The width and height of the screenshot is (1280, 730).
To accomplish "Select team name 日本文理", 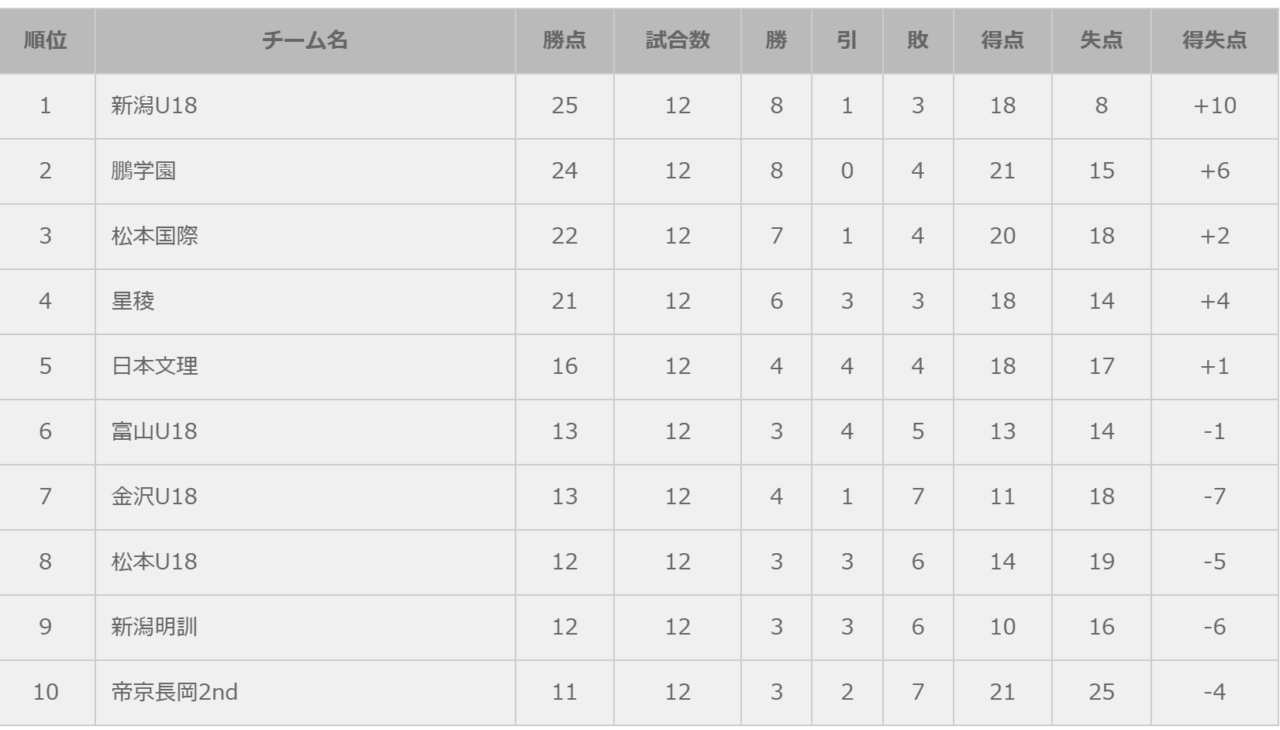I will coord(154,365).
